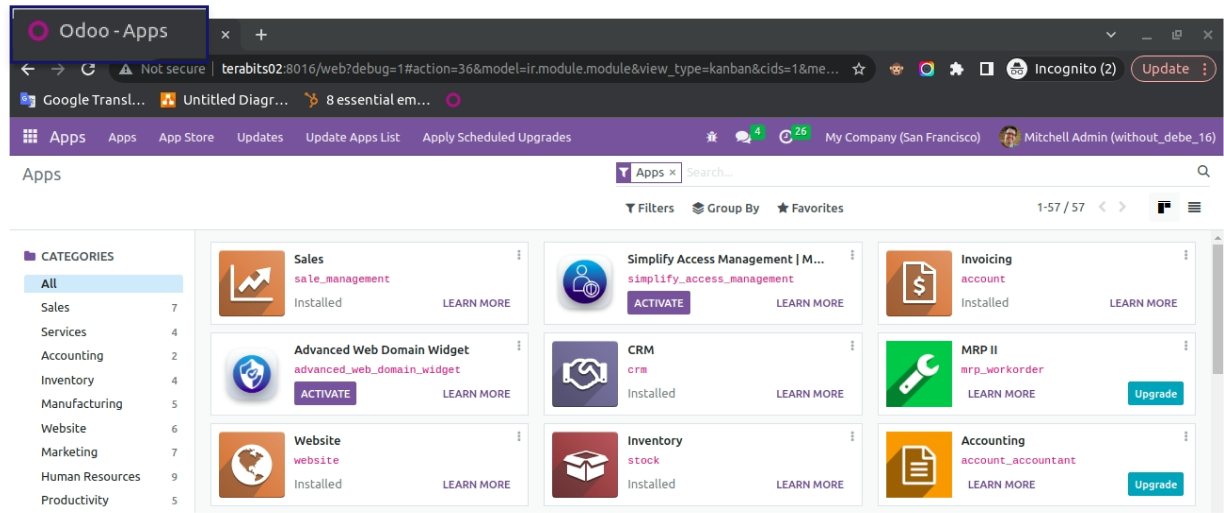Upgrade the MRP II module
Screen dimensions: 1224x513
click(x=1155, y=394)
